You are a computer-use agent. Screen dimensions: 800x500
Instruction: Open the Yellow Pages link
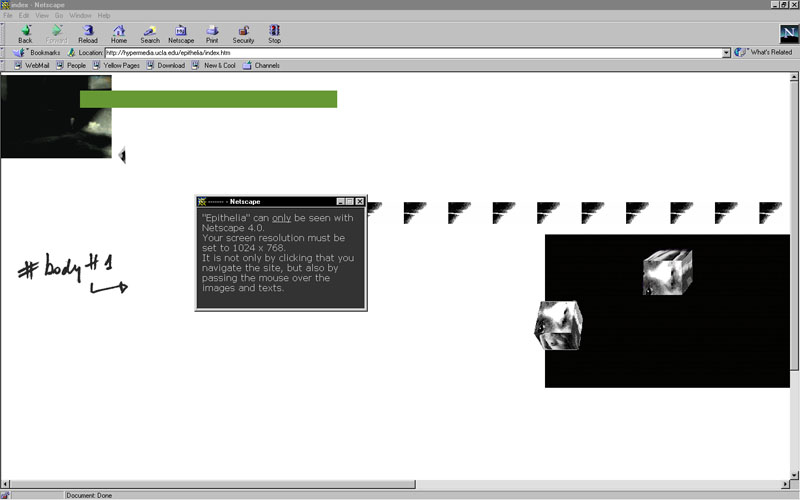pyautogui.click(x=116, y=66)
